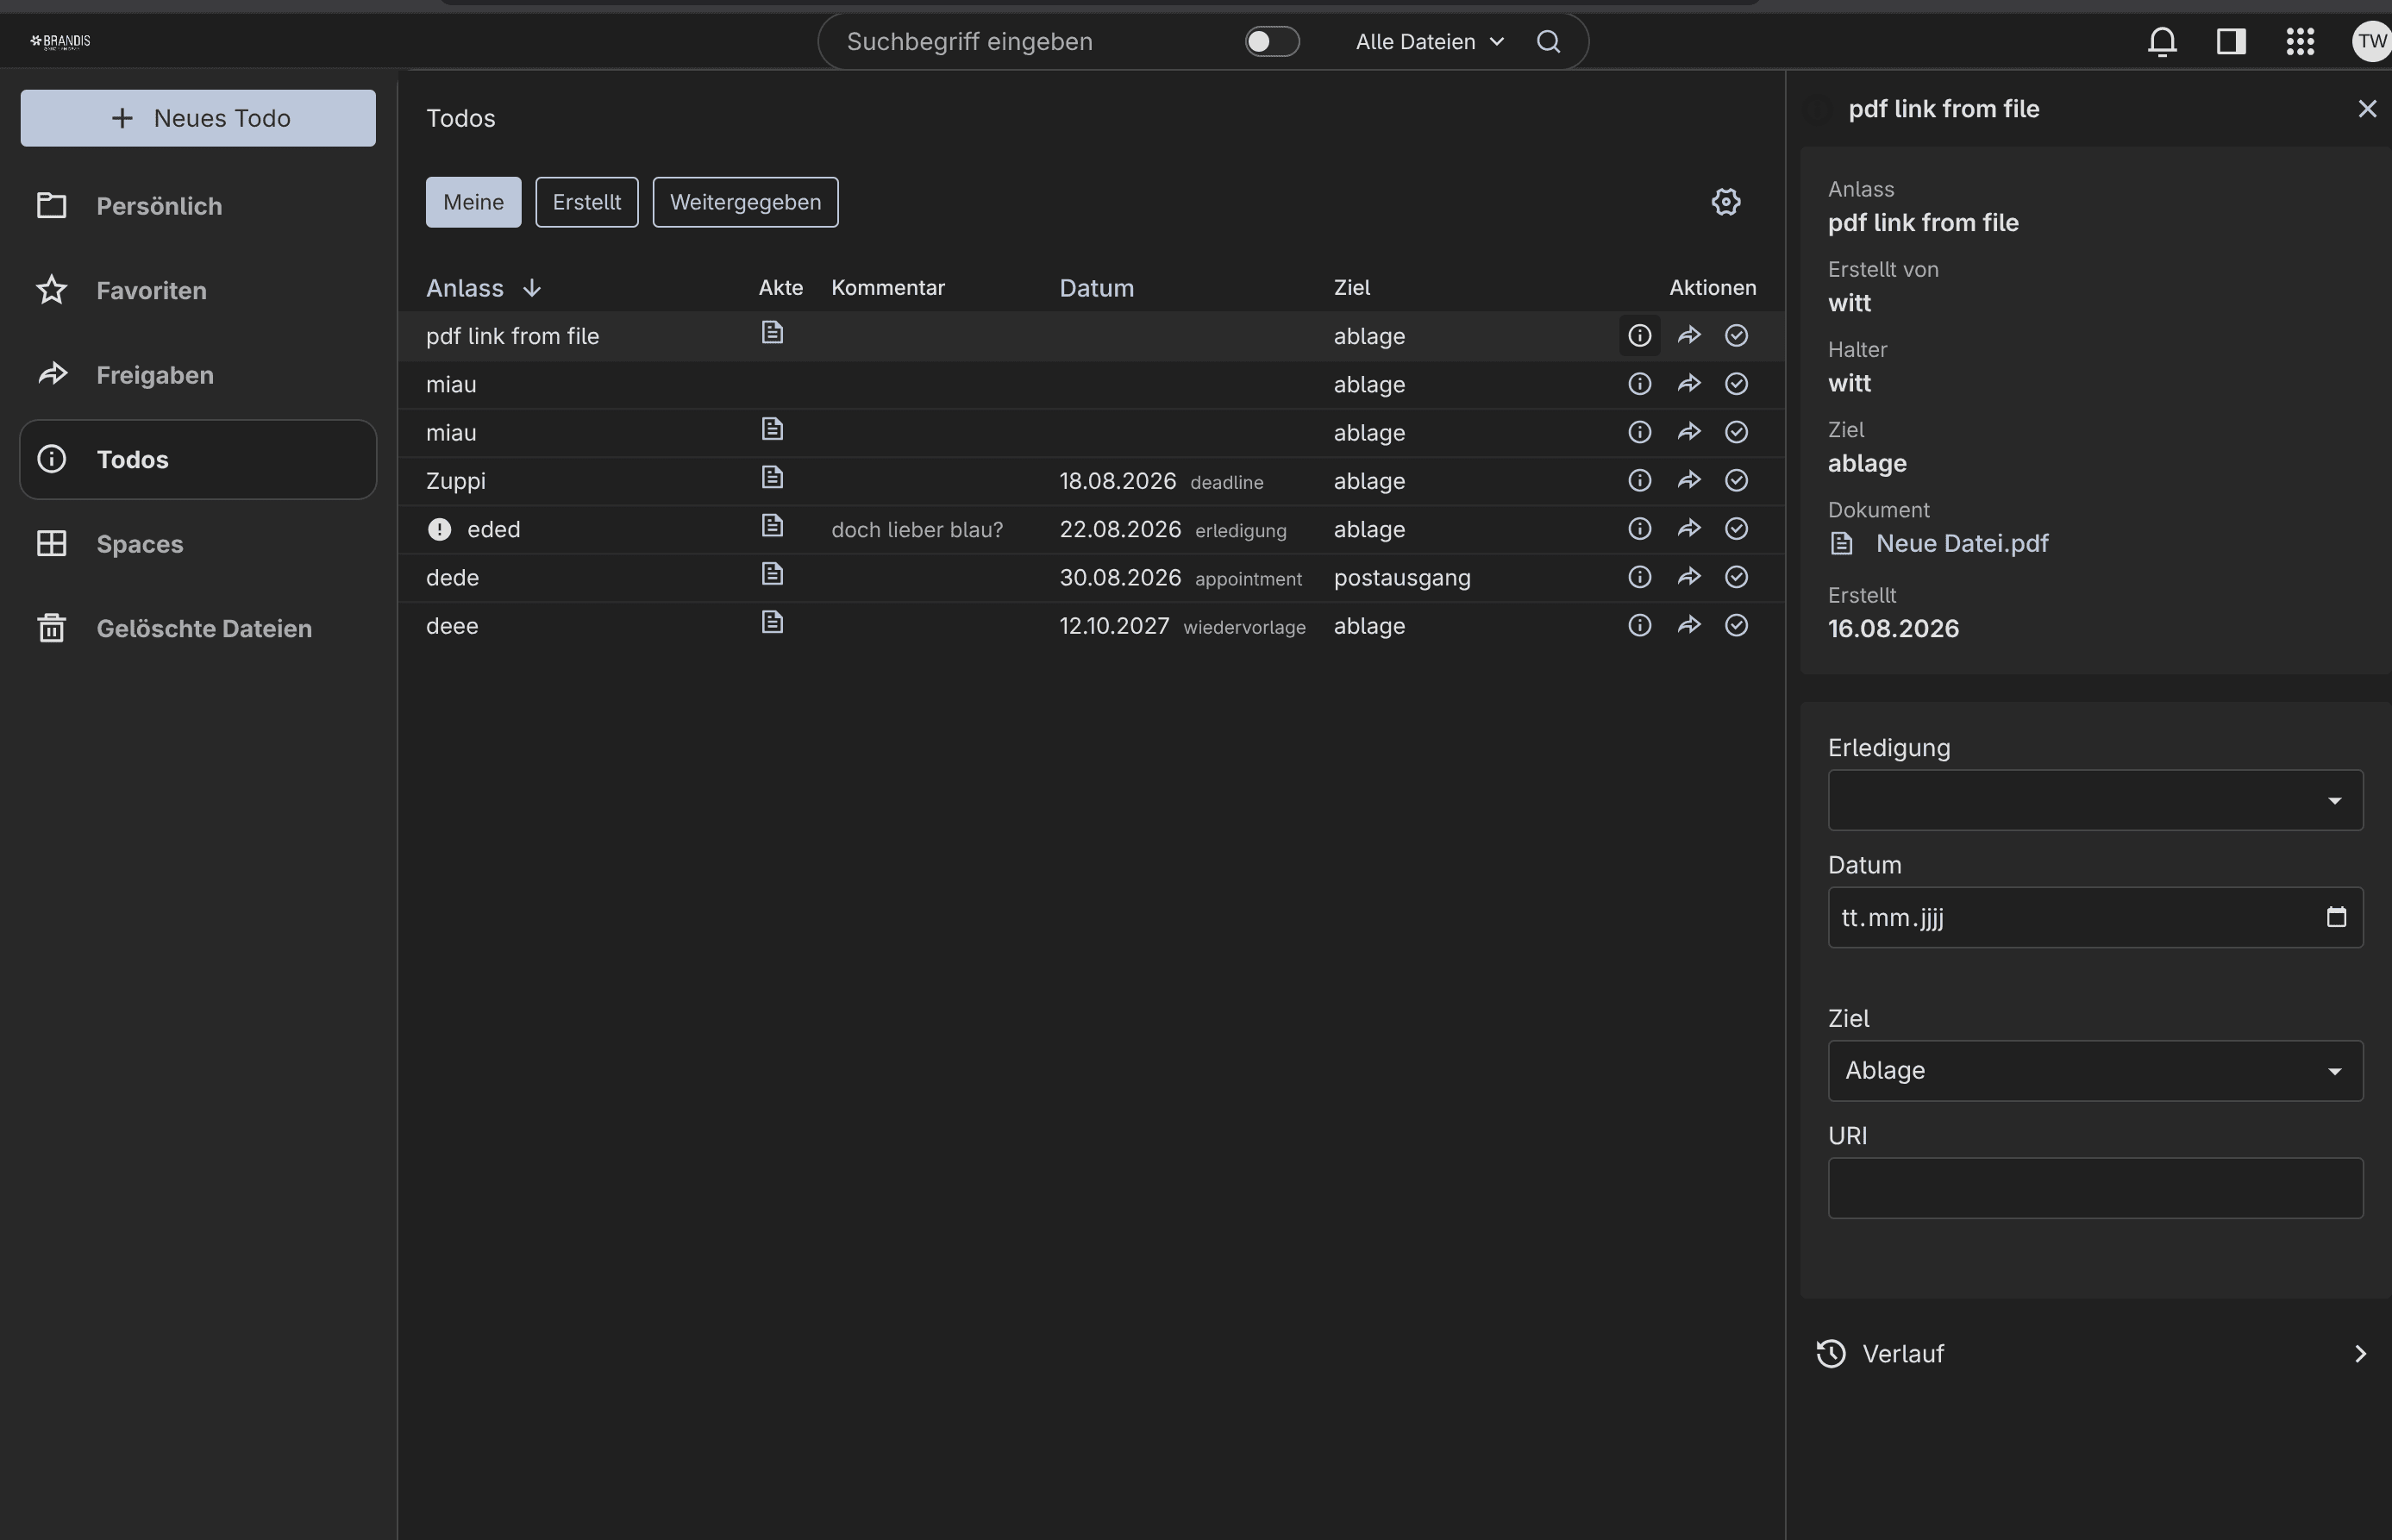Click the date 12.10.2027 in deee row
This screenshot has height=1540, width=2392.
tap(1114, 626)
